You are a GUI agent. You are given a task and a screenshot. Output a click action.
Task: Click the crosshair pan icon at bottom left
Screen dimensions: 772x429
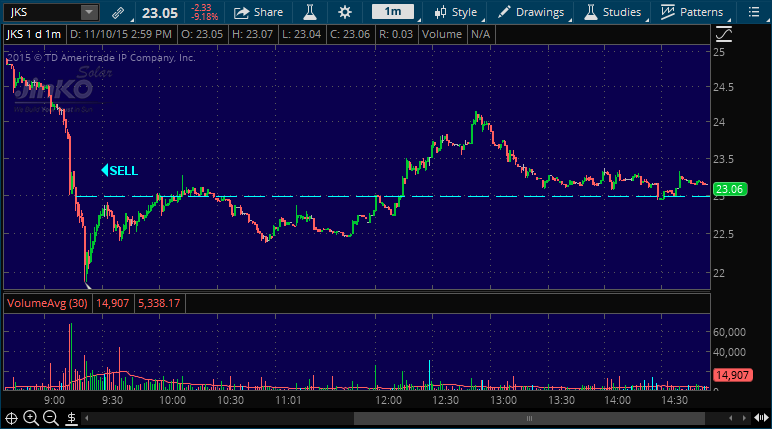pos(11,419)
